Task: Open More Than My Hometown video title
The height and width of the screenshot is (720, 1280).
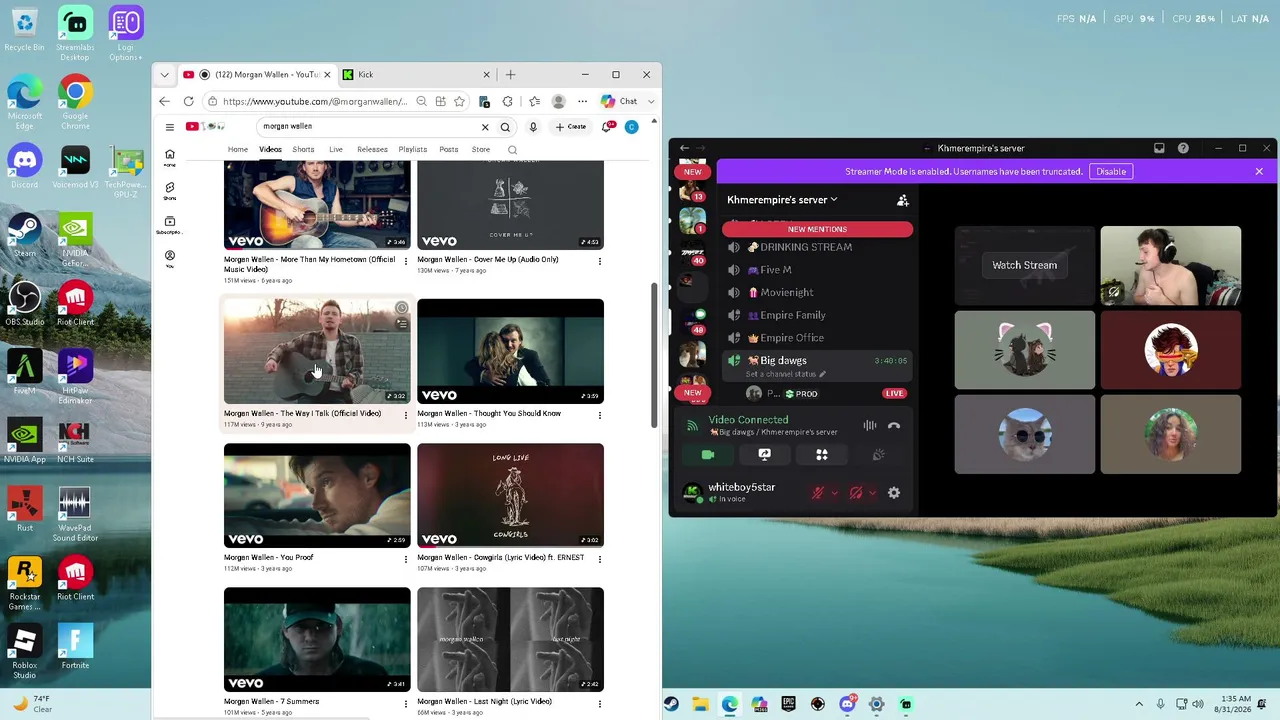Action: click(x=309, y=264)
